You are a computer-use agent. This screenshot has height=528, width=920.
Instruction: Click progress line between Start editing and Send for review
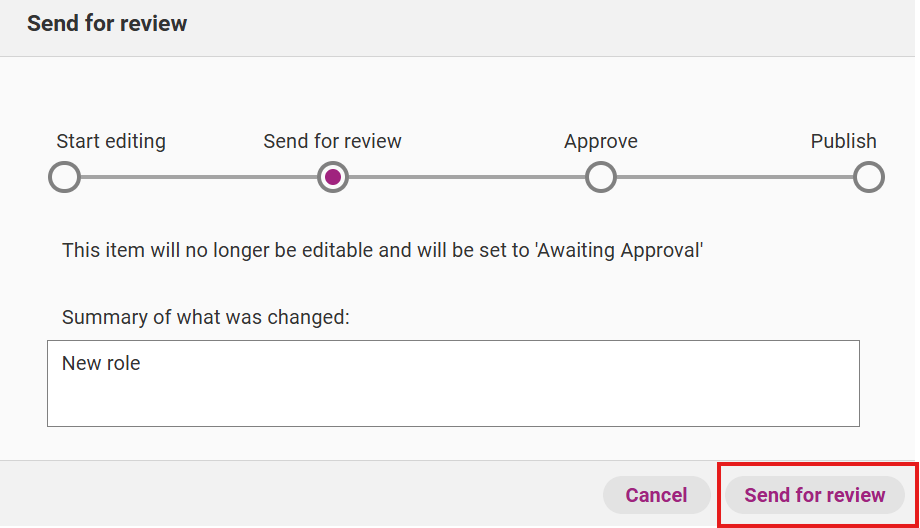click(x=198, y=178)
